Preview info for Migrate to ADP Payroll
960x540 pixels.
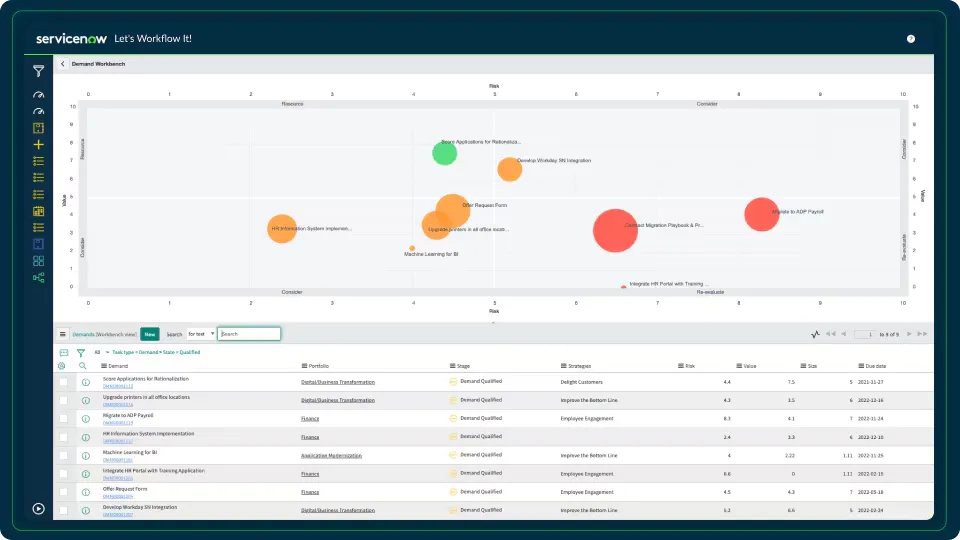[x=86, y=419]
